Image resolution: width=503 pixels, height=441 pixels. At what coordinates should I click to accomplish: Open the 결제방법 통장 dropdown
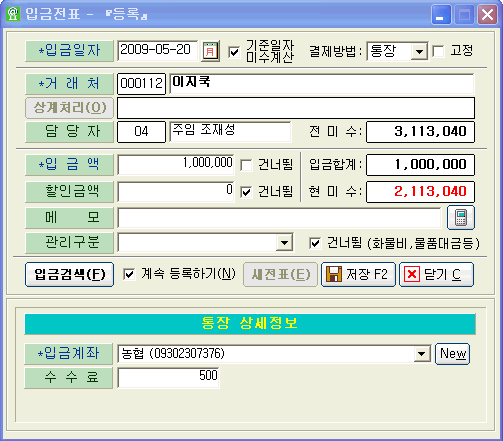pyautogui.click(x=419, y=52)
